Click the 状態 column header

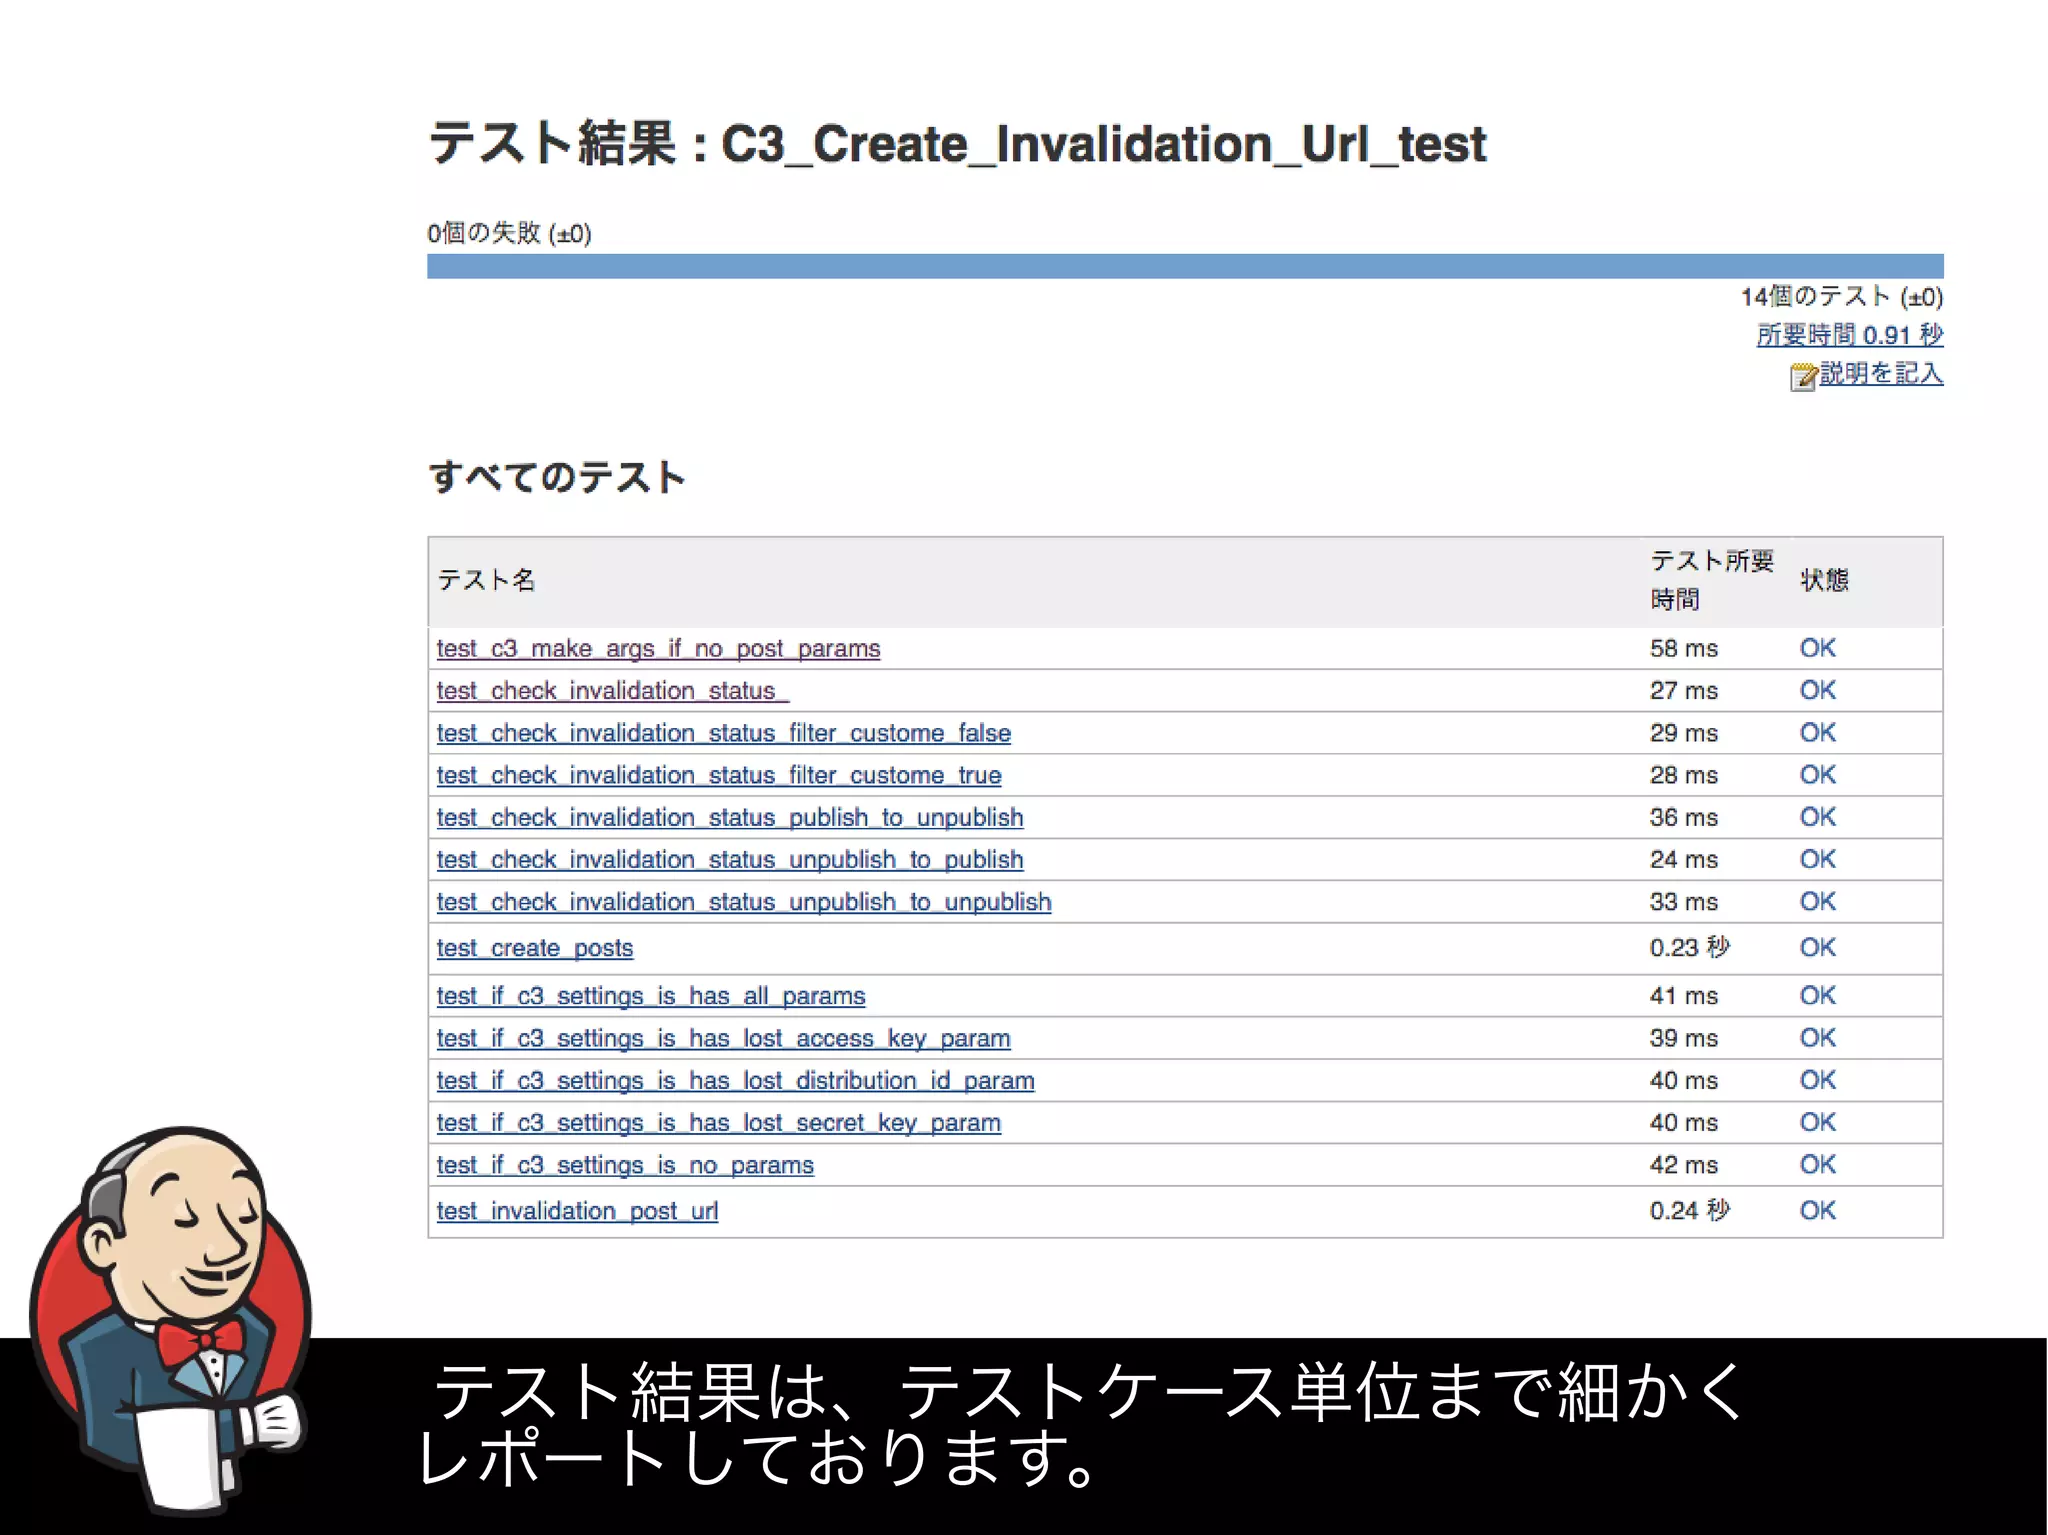(1824, 580)
